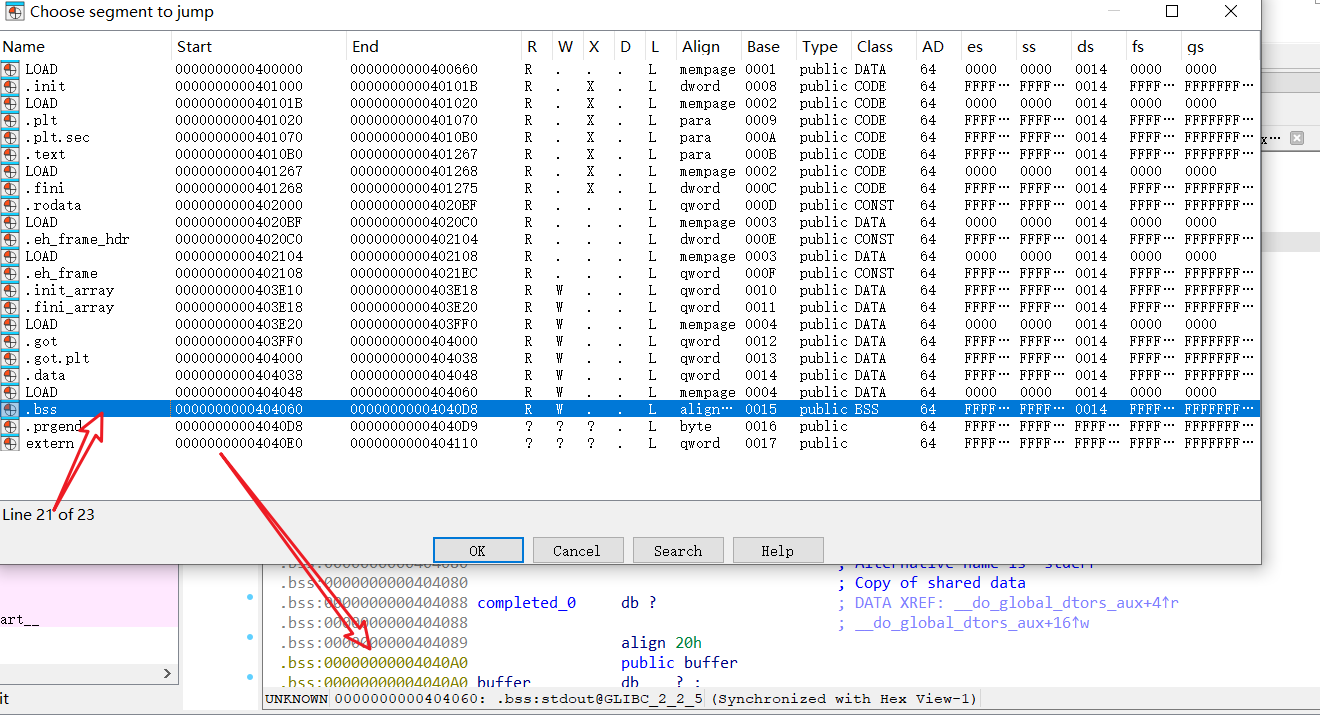Image resolution: width=1320 pixels, height=715 pixels.
Task: Select the .data segment icon
Action: 10,375
